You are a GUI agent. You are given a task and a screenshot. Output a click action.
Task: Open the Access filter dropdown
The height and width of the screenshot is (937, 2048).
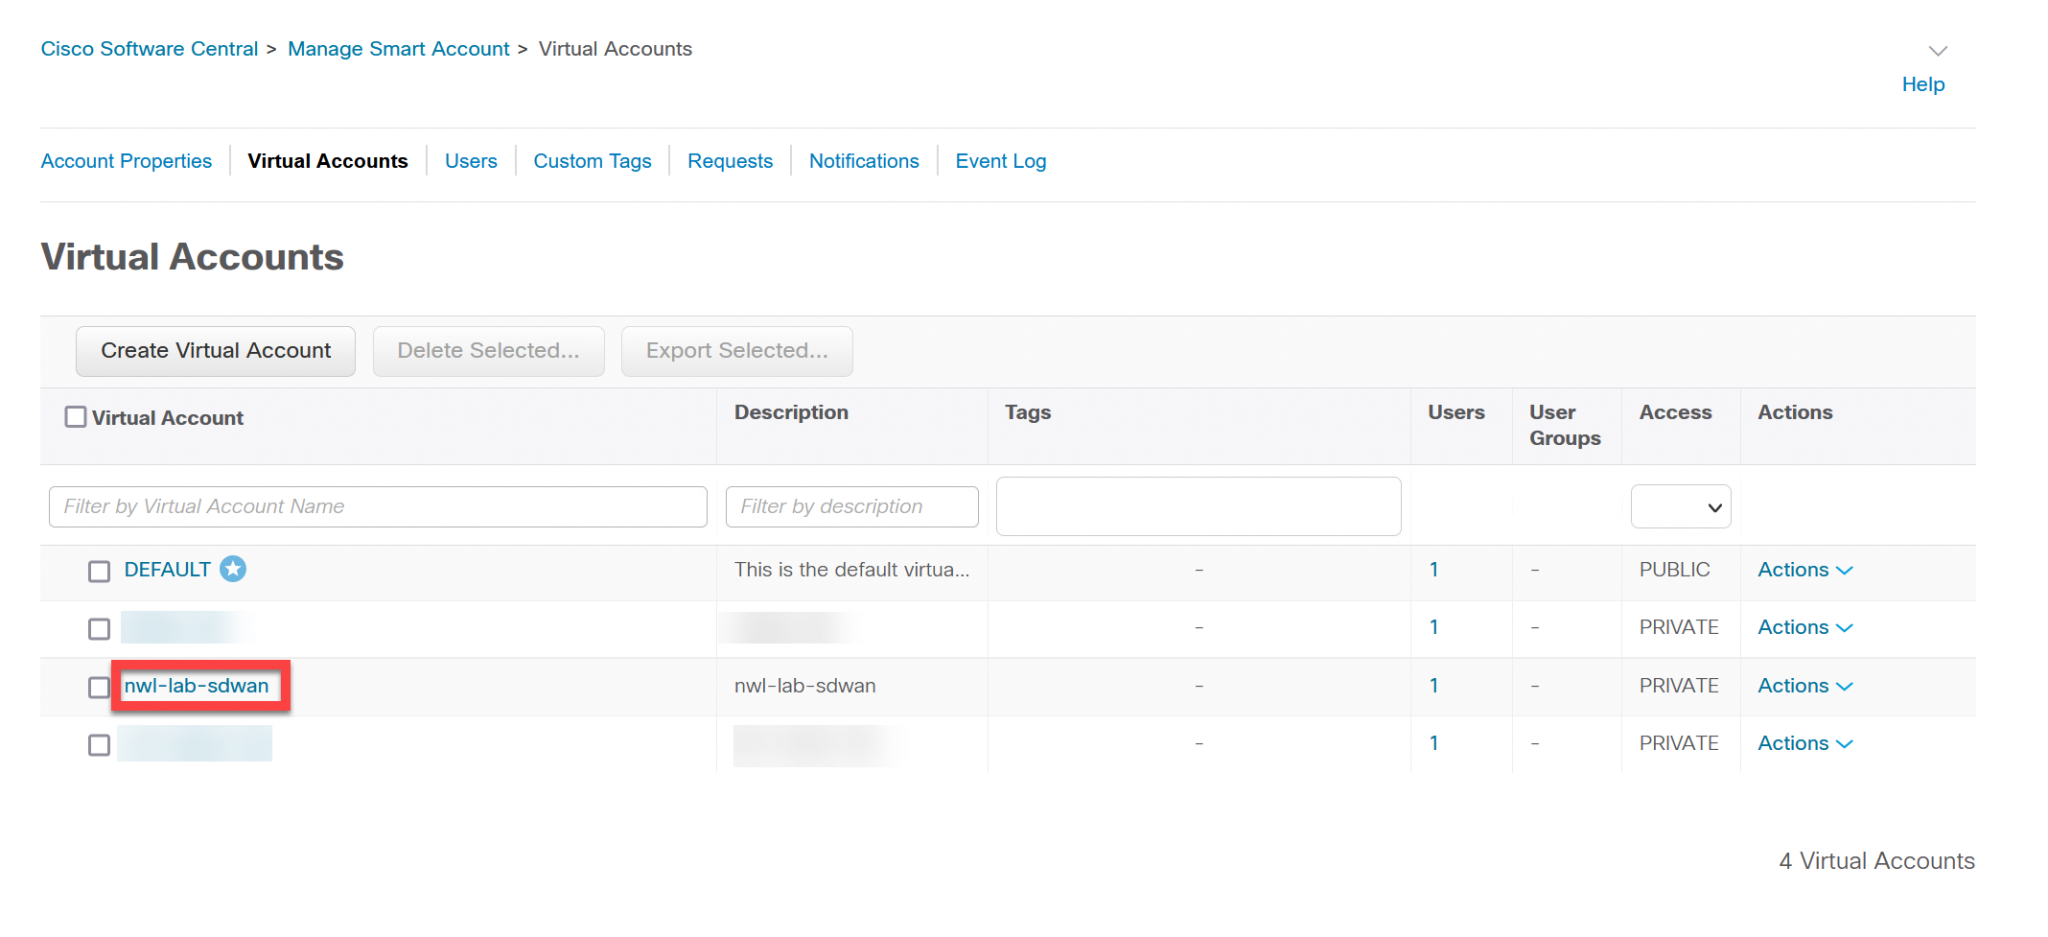pos(1680,507)
